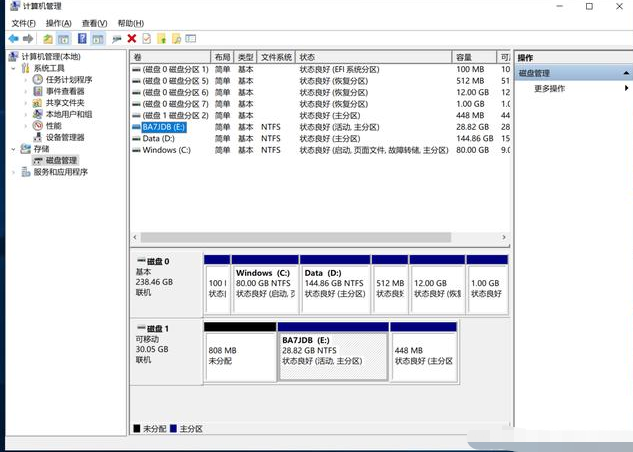Click the forward arrow toolbar icon
Image resolution: width=633 pixels, height=452 pixels.
pyautogui.click(x=28, y=39)
